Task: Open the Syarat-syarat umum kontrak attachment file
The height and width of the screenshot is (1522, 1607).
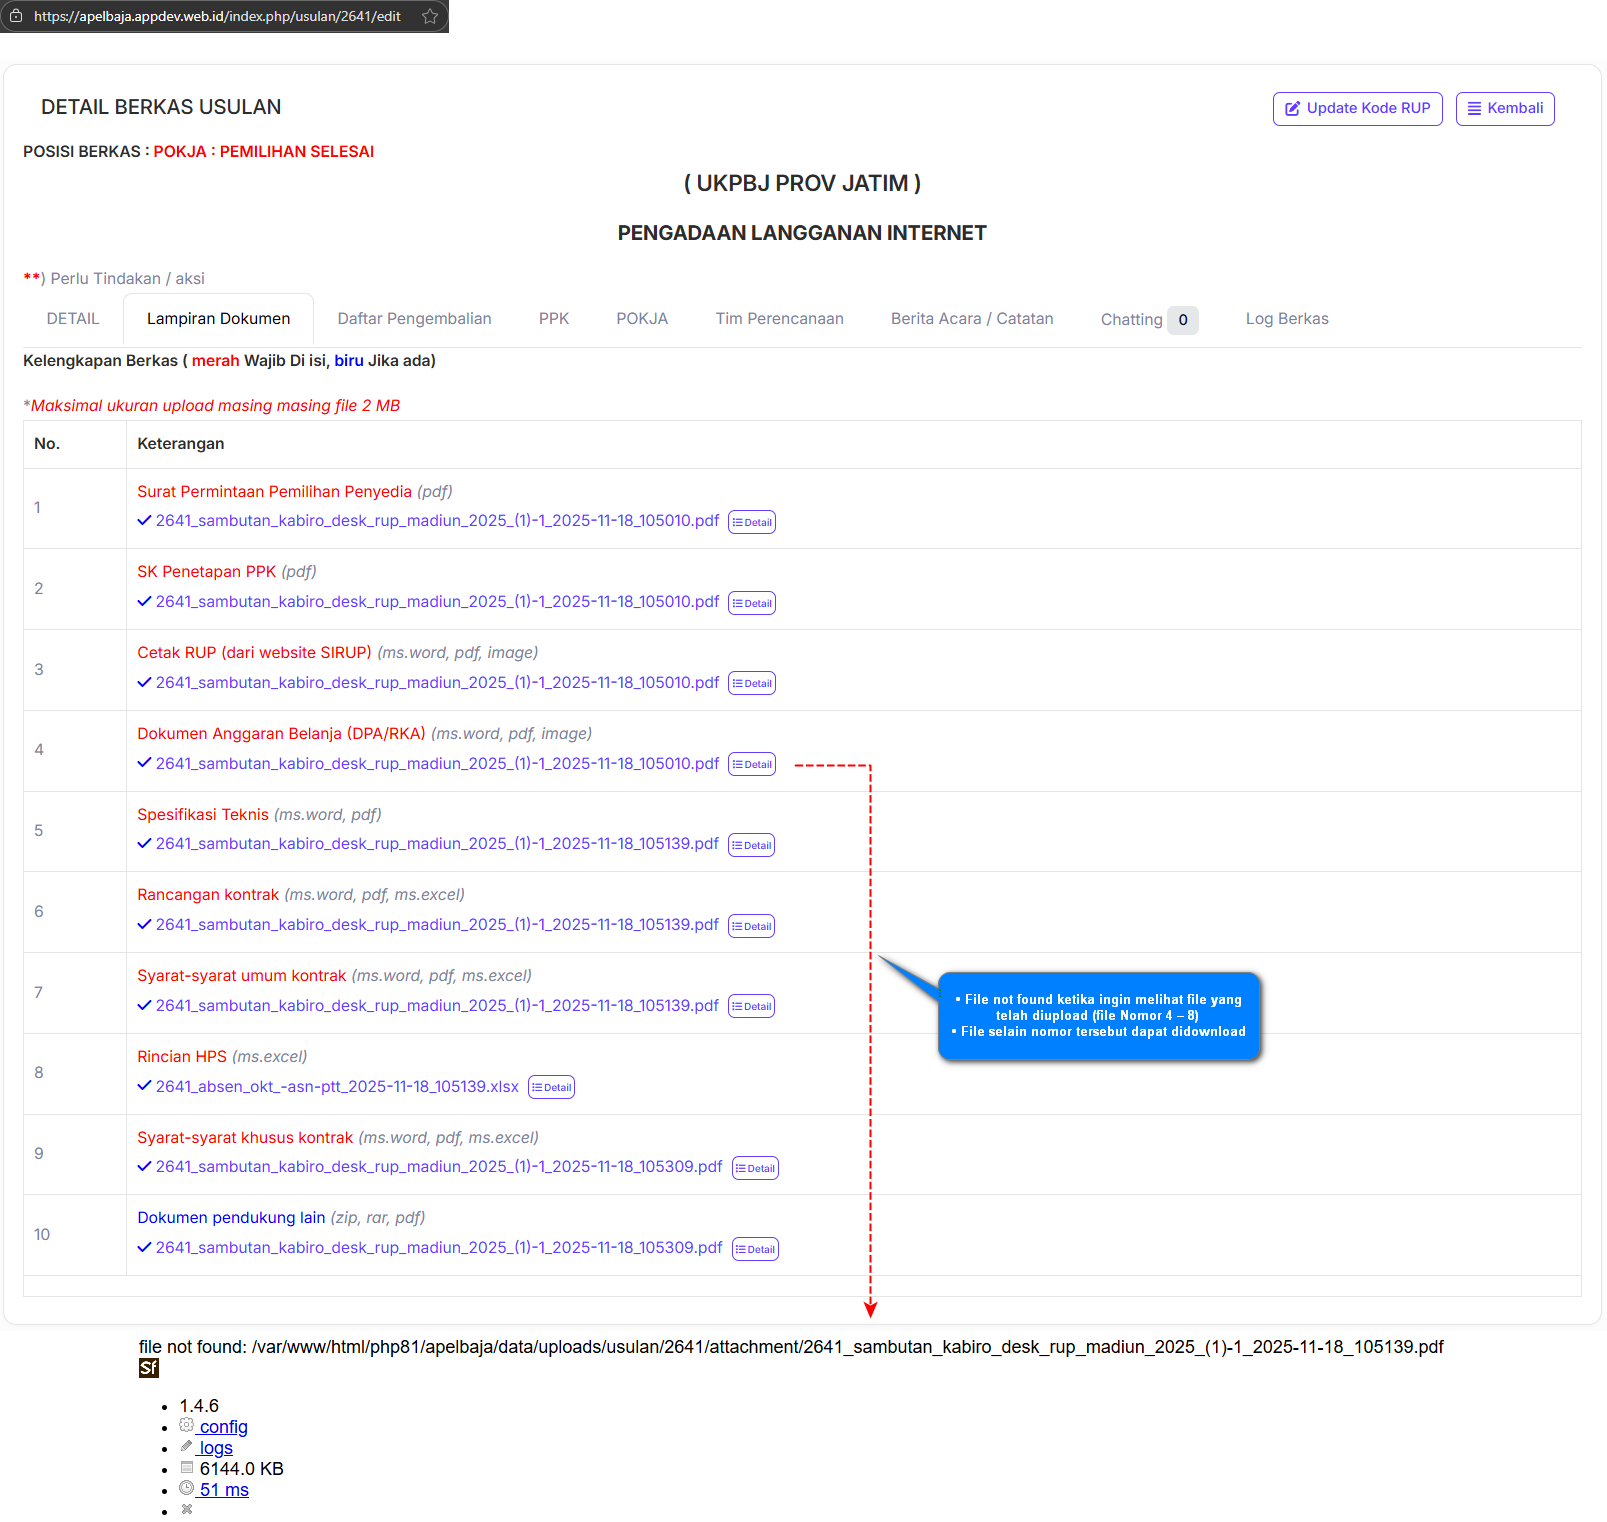Action: (437, 1006)
